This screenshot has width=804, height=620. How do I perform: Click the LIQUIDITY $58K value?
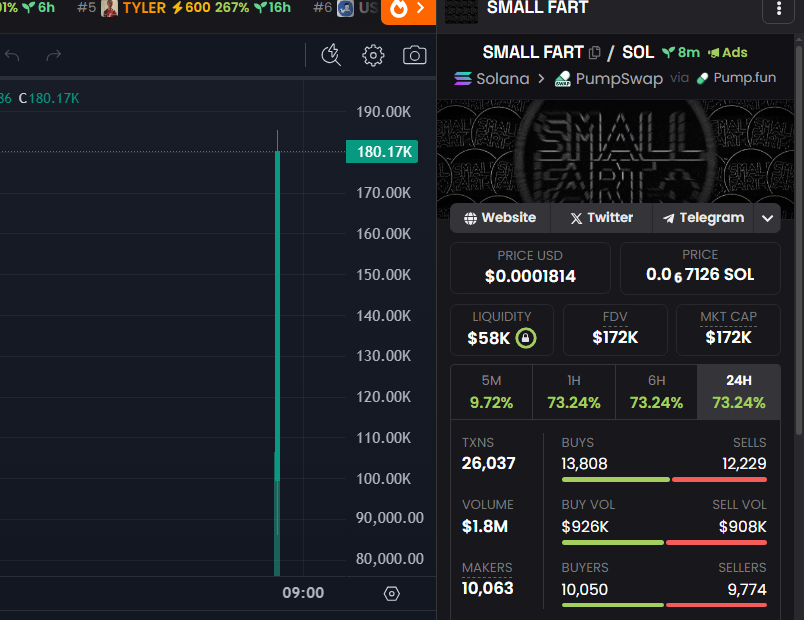pos(489,338)
